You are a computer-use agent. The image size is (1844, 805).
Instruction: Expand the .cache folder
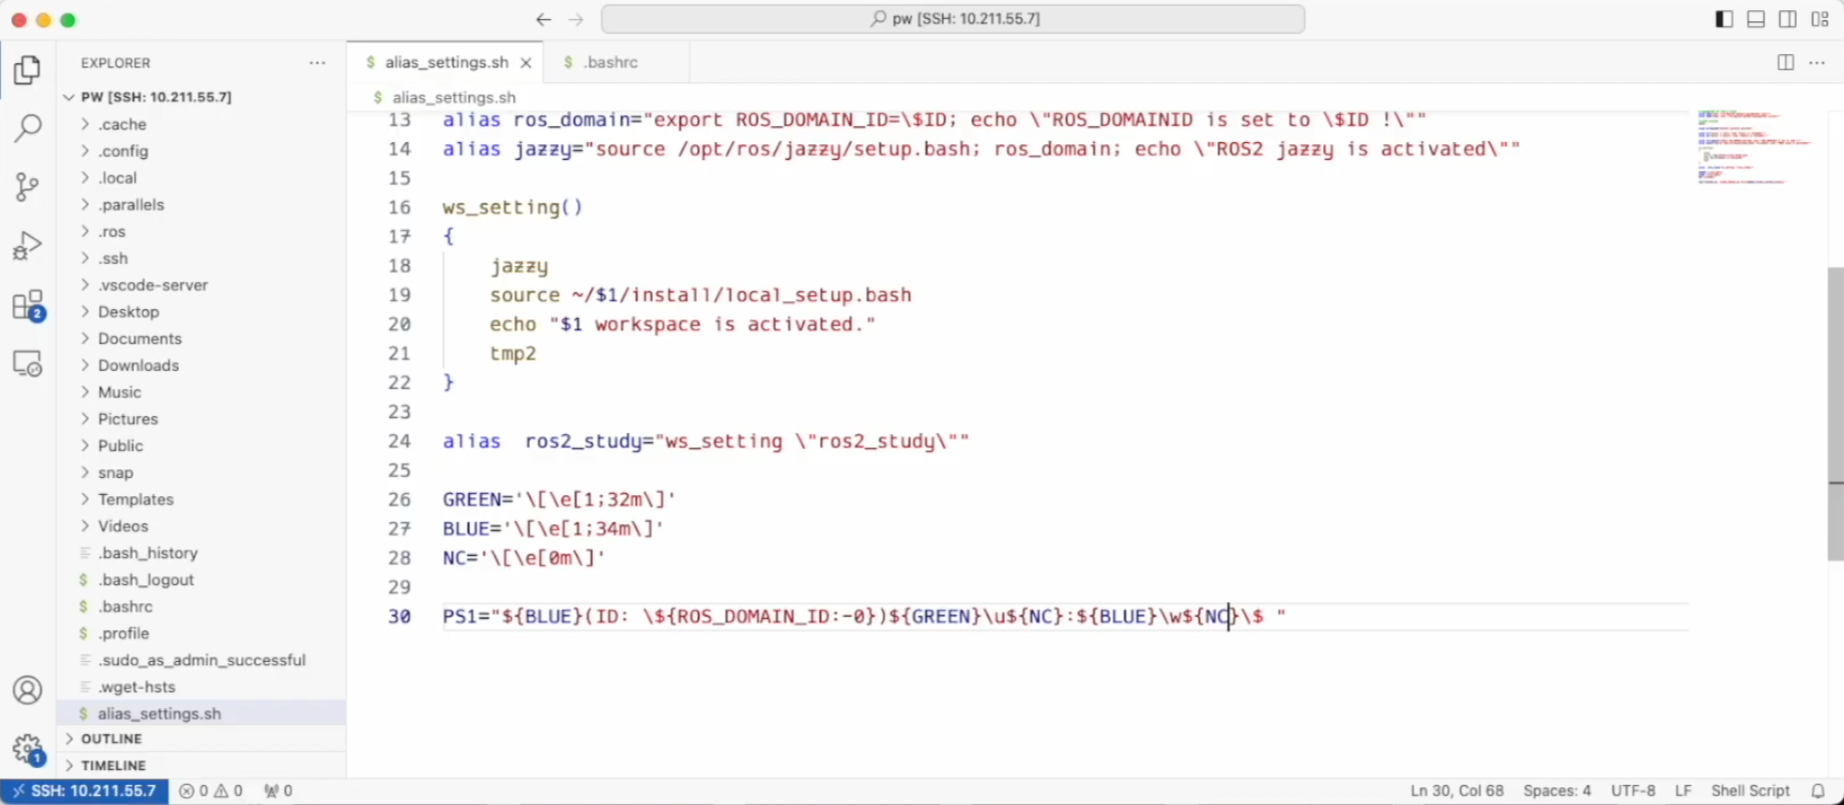tap(201, 124)
